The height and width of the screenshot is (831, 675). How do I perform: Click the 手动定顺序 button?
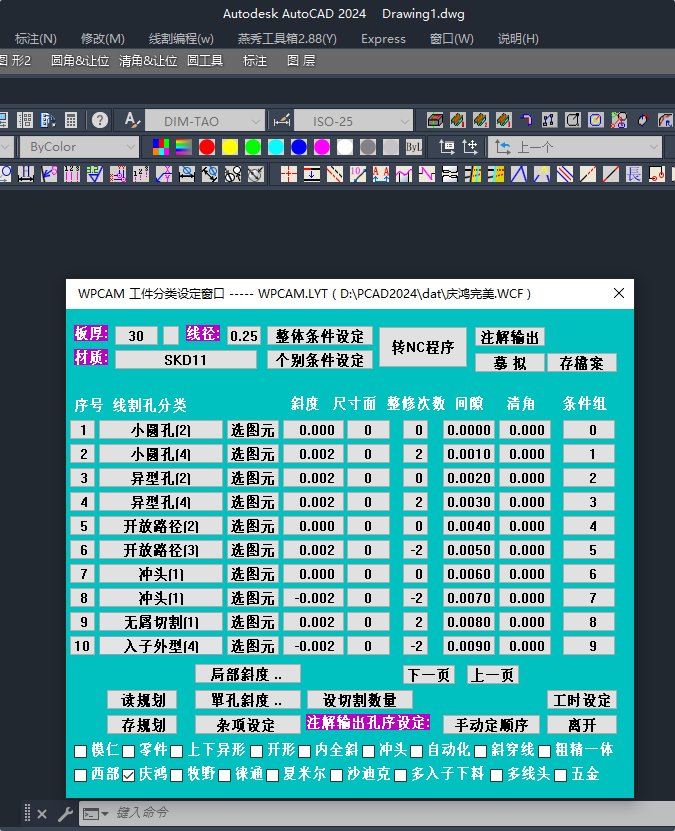pos(491,724)
